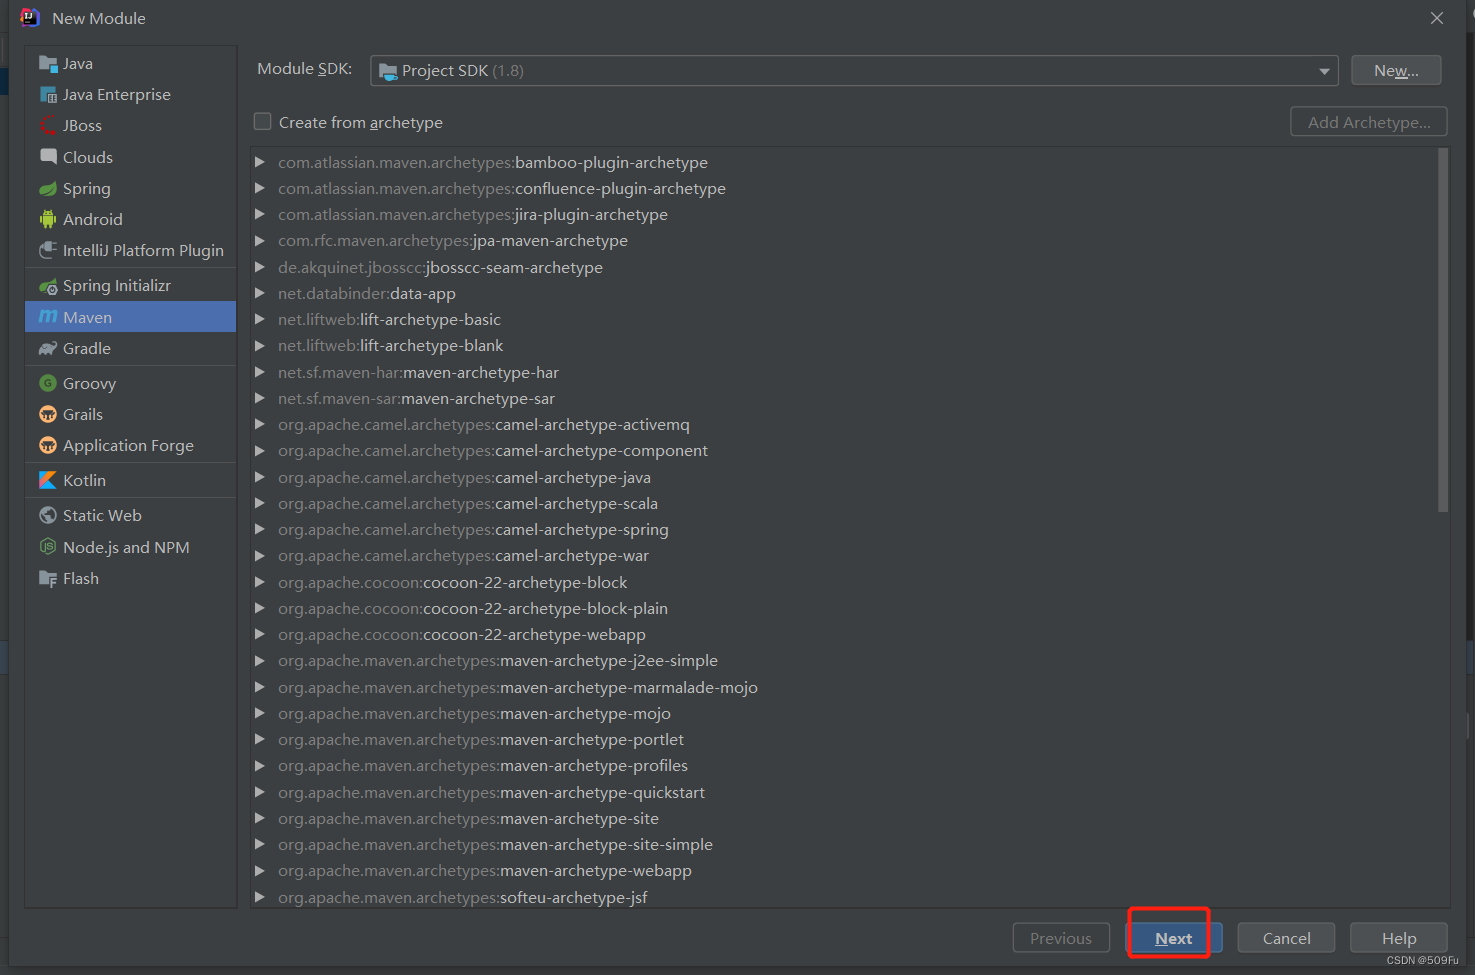Image resolution: width=1475 pixels, height=975 pixels.
Task: Click the Add Archetype... button
Action: pos(1369,122)
